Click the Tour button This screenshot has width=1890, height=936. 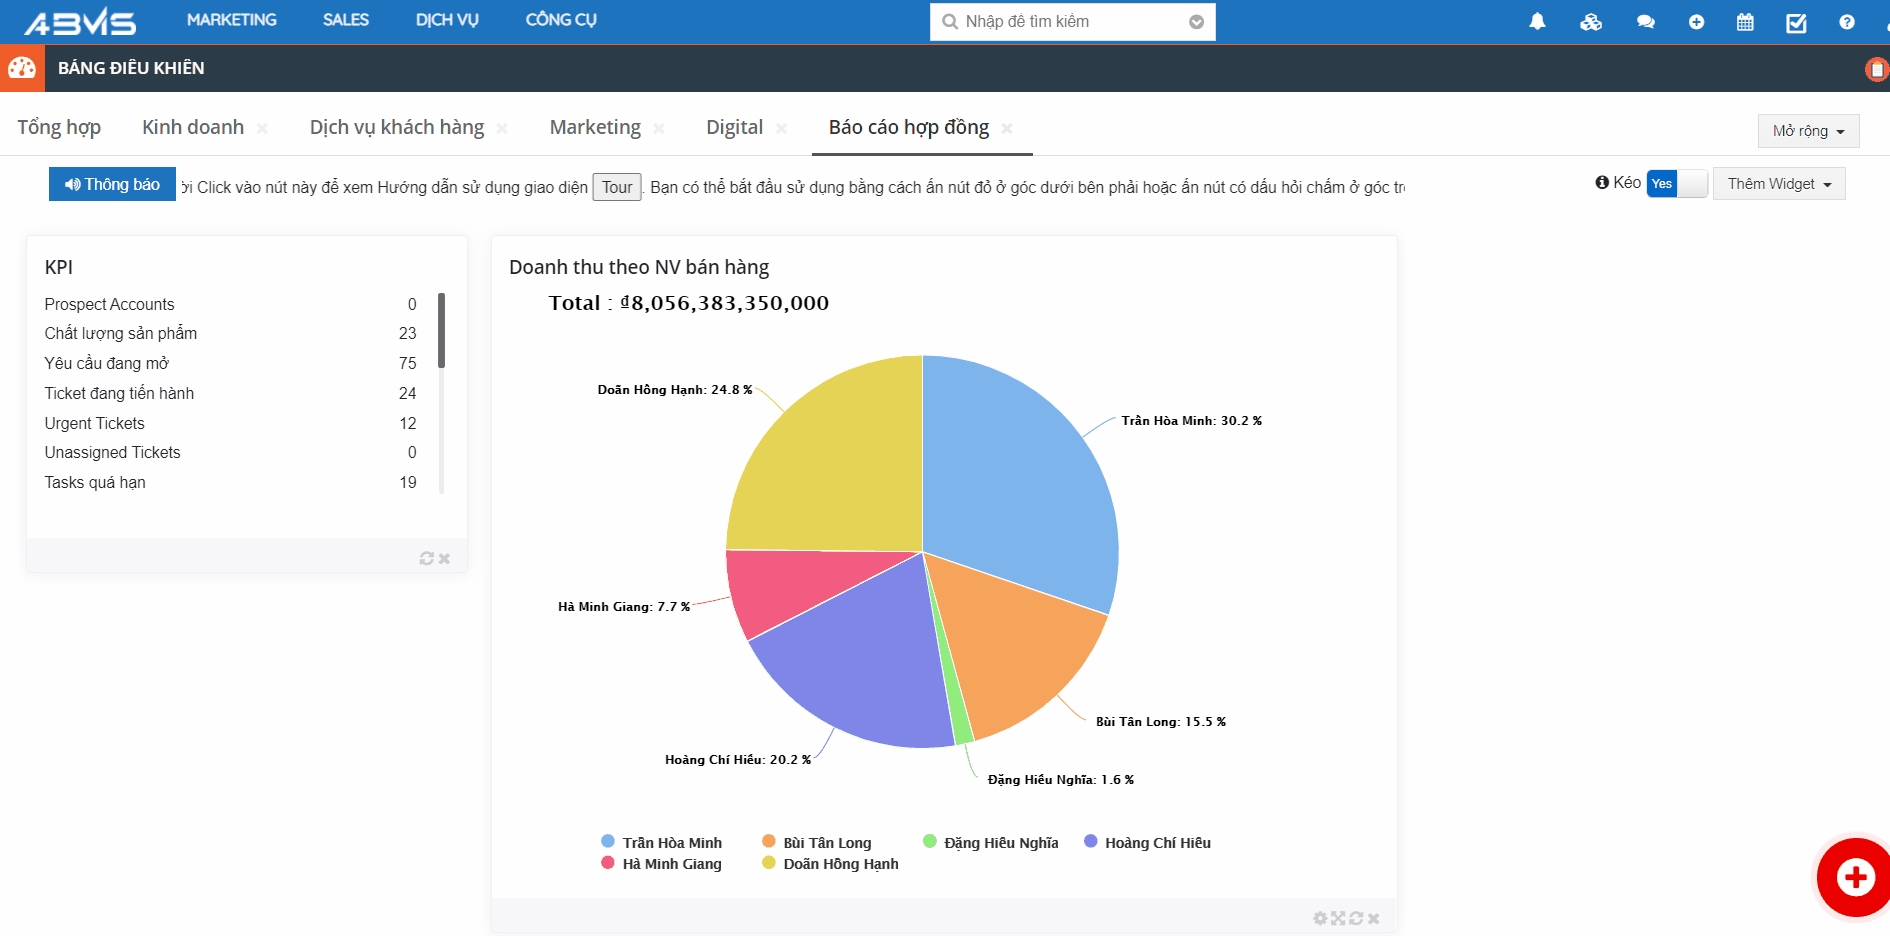pos(616,187)
